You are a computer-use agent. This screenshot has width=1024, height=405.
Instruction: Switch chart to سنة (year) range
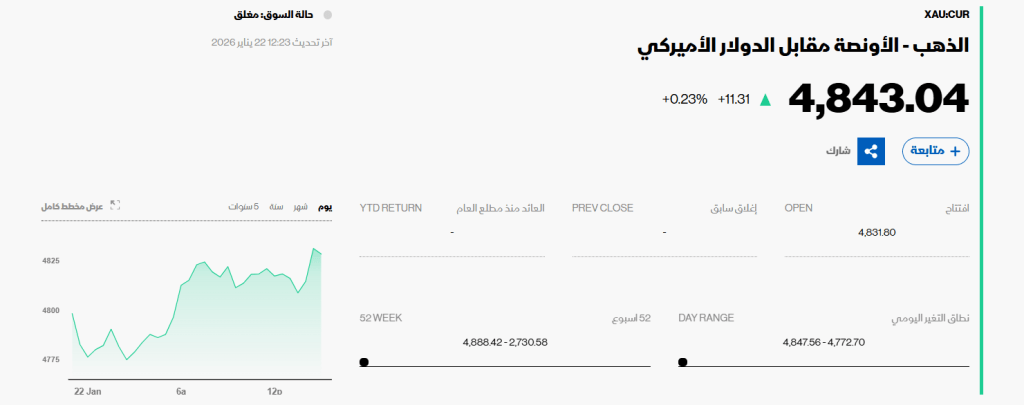coord(276,206)
